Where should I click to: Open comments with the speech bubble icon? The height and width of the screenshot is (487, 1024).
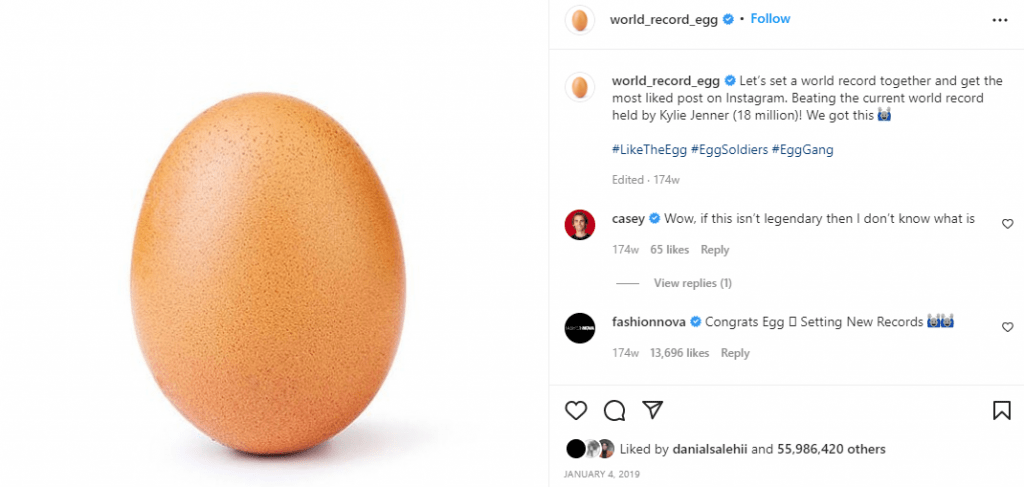[614, 410]
